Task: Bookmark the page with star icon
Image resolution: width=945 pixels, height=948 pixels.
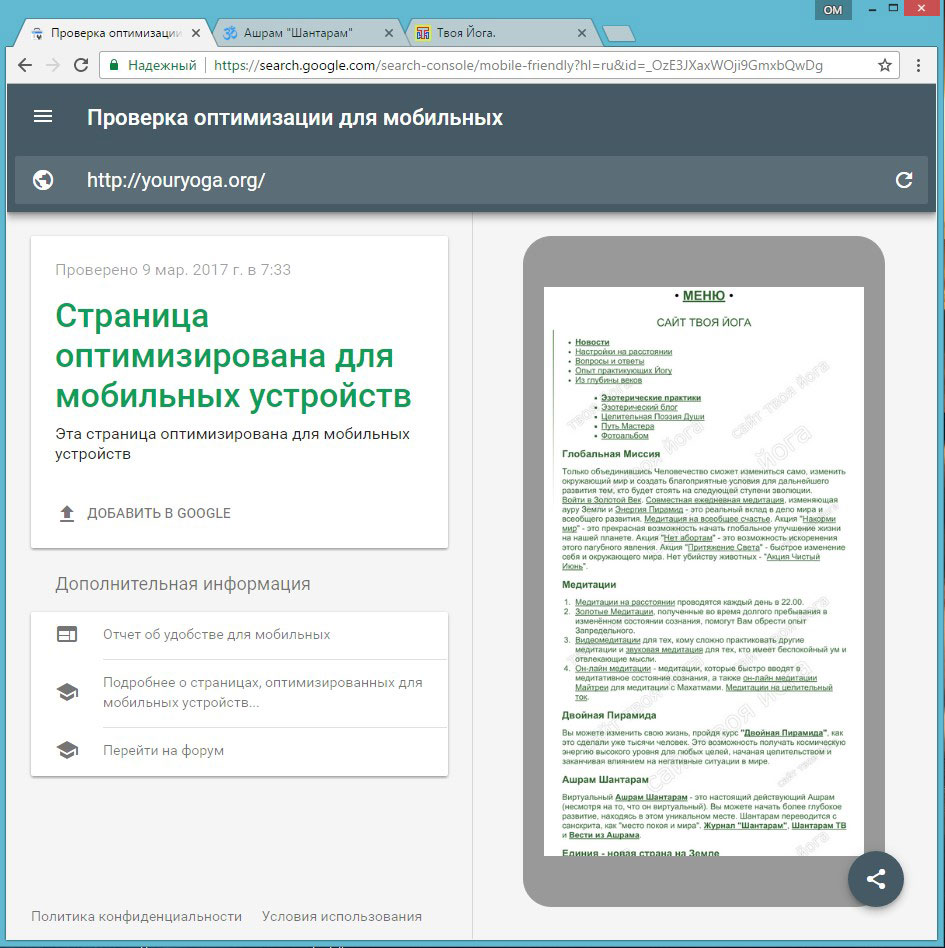Action: 885,65
